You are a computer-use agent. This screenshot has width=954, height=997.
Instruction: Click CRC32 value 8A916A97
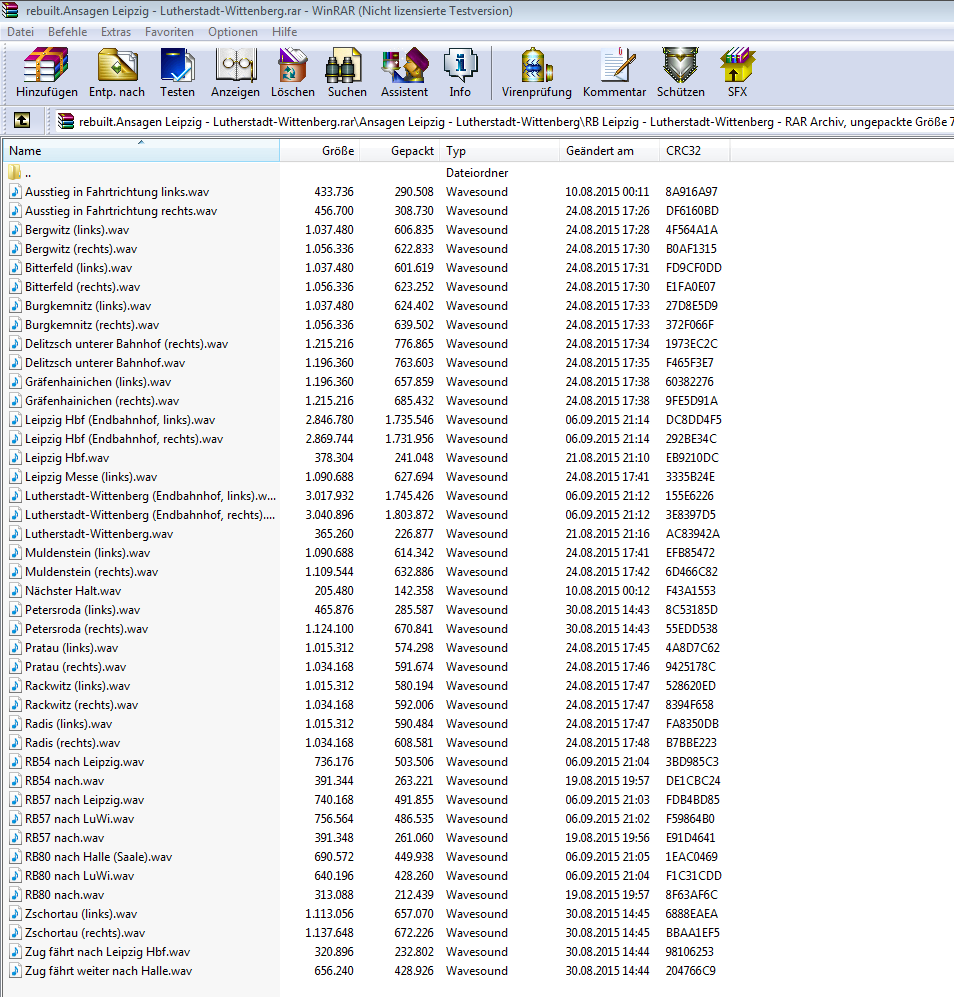point(691,191)
